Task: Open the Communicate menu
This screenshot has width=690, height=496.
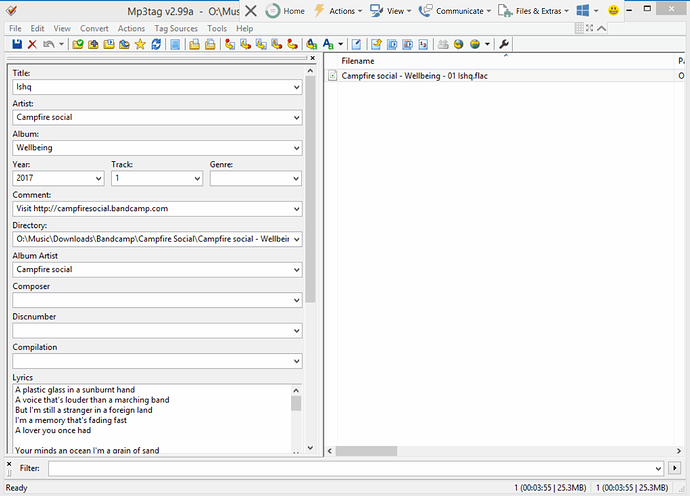Action: tap(455, 11)
